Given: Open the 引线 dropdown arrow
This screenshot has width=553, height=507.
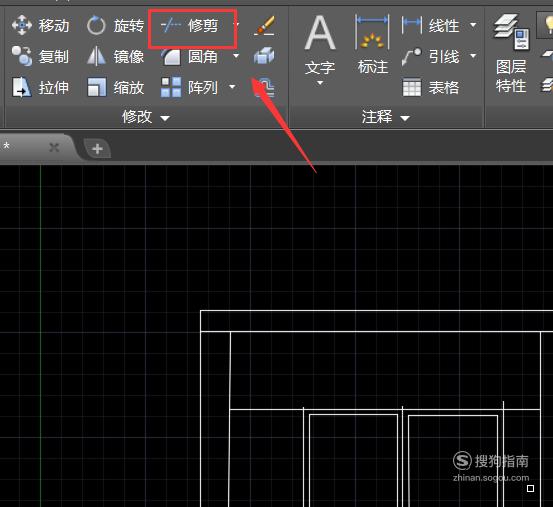Looking at the screenshot, I should [473, 56].
